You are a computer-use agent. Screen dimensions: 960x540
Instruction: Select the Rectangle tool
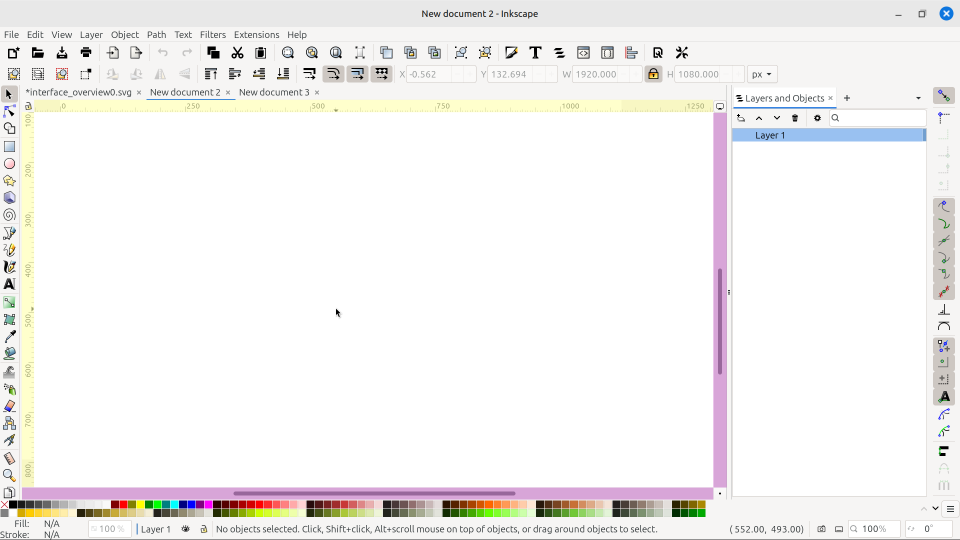click(9, 147)
